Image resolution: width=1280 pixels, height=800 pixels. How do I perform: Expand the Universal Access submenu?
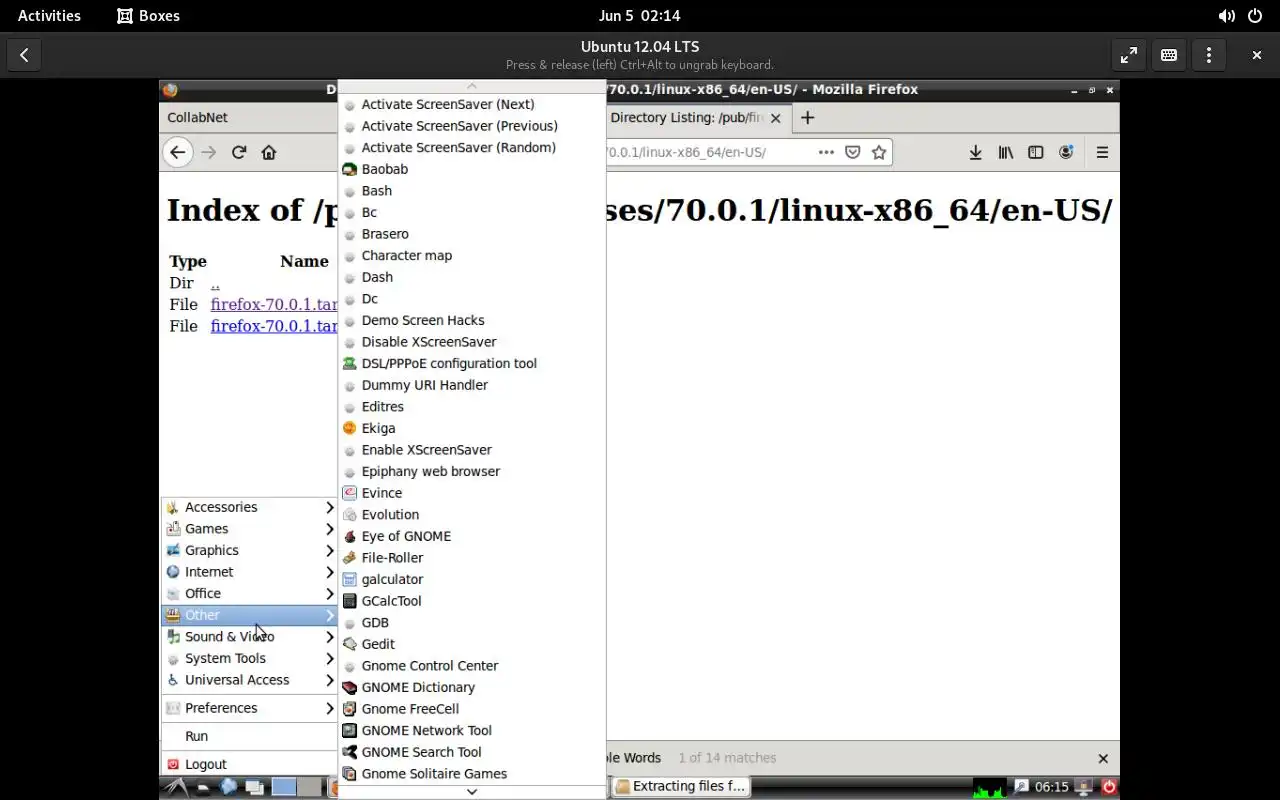250,680
